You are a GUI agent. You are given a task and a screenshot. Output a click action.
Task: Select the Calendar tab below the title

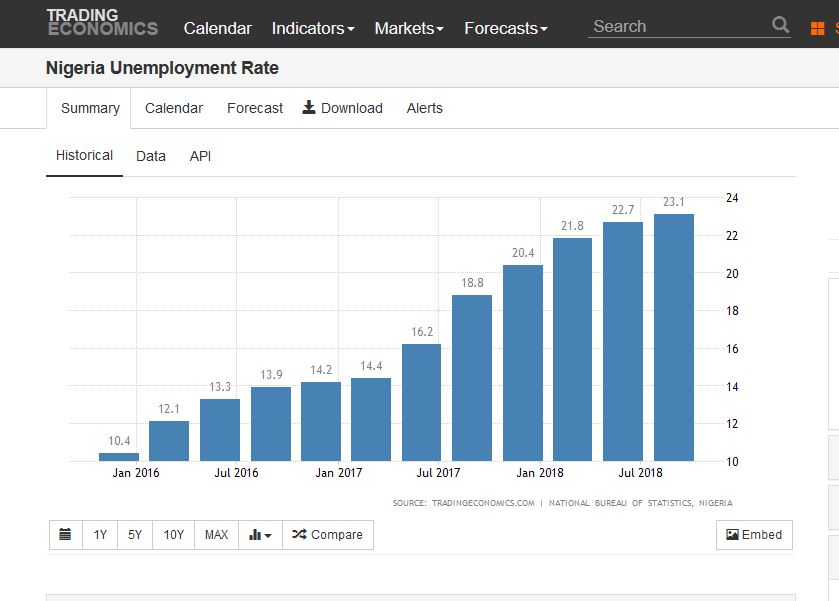[x=174, y=108]
